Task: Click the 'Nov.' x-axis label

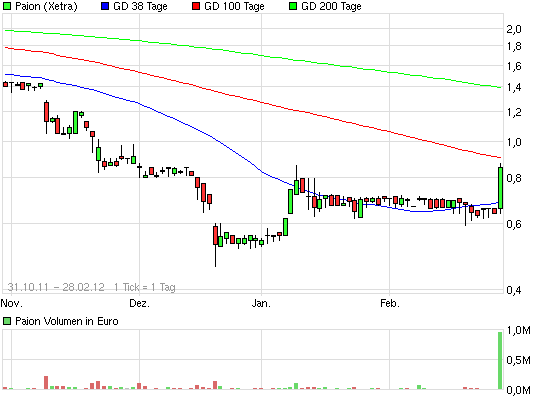Action: pos(11,303)
